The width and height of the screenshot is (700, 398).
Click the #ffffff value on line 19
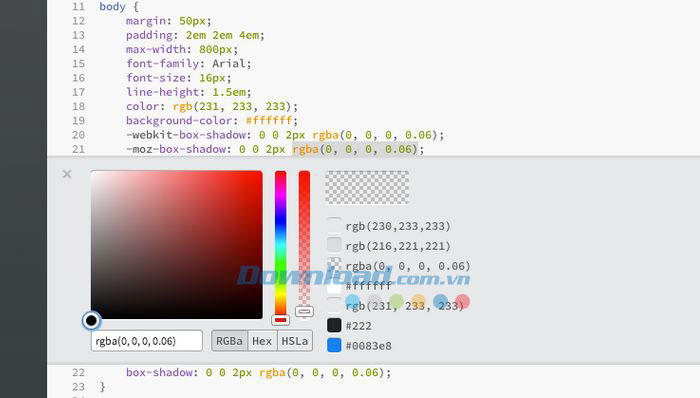[x=269, y=120]
